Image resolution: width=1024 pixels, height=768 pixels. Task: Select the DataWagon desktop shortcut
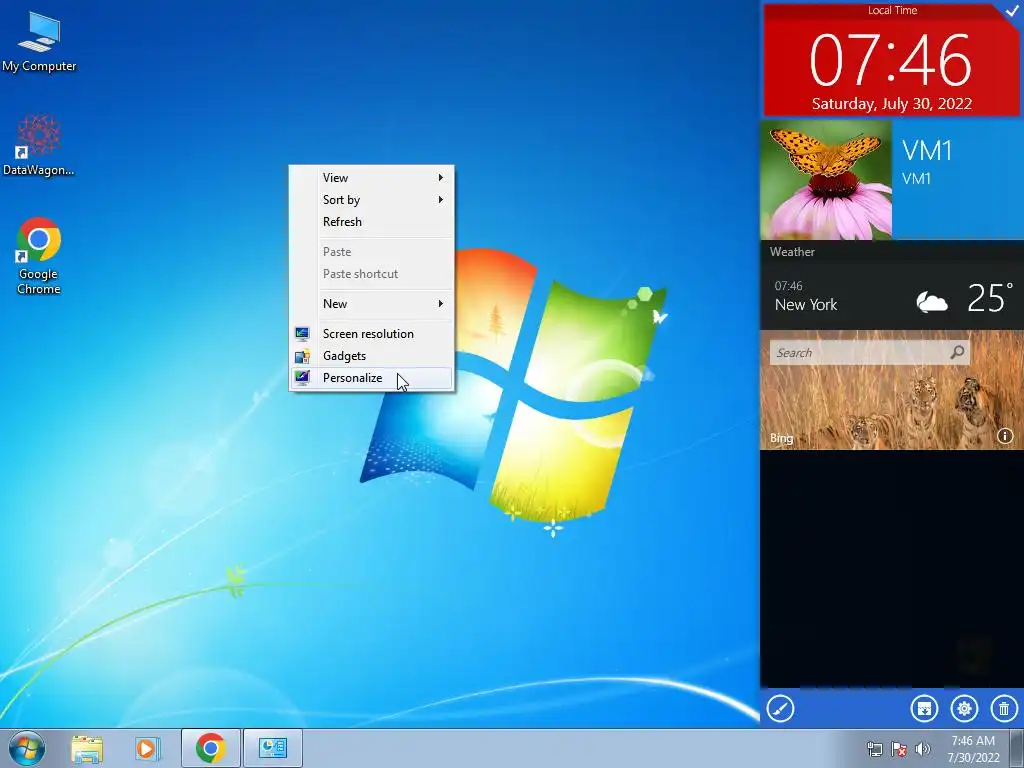pos(39,145)
